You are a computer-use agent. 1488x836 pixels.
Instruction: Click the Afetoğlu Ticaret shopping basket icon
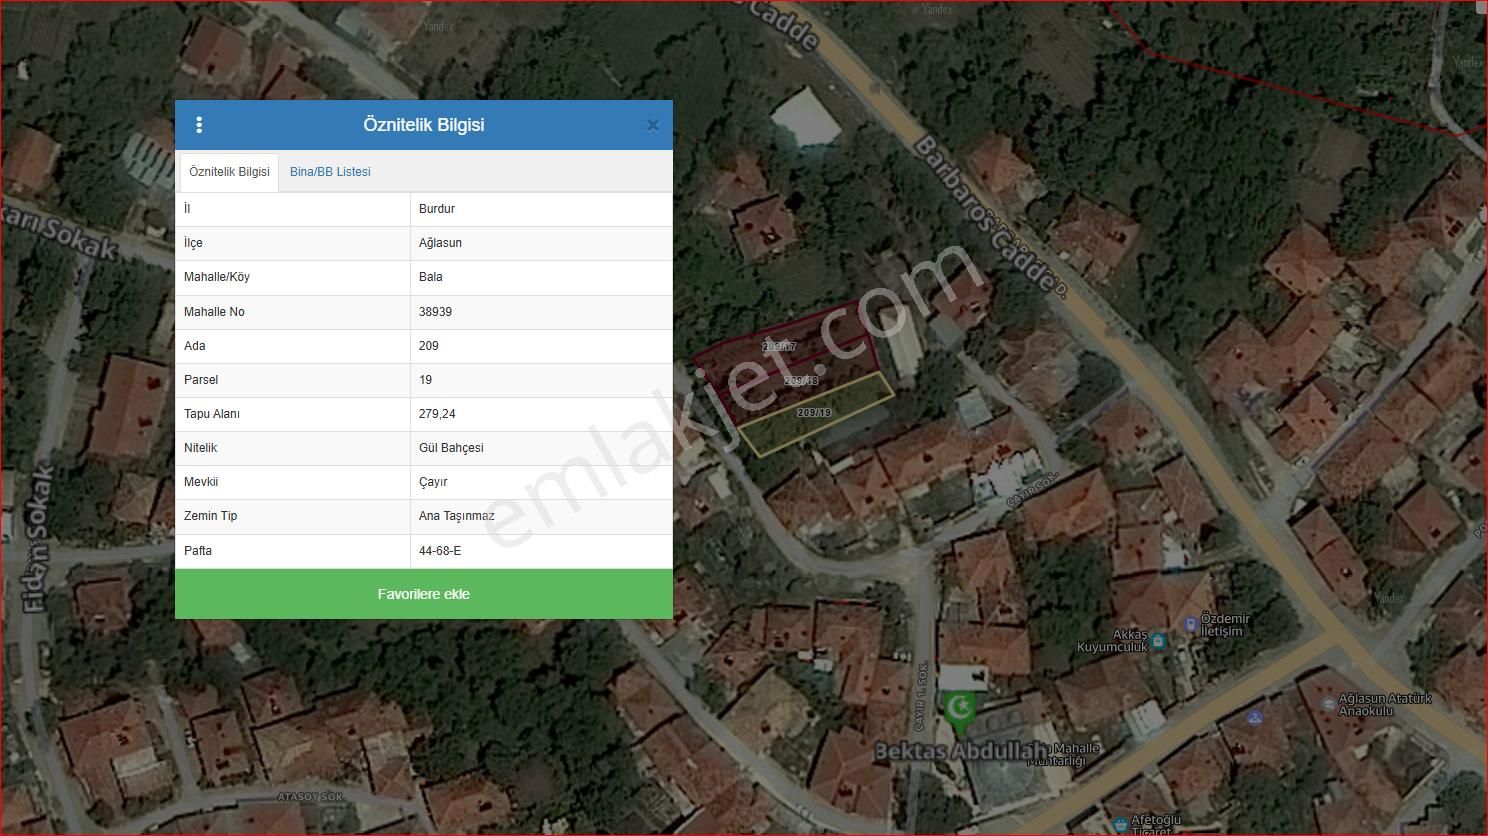(x=1121, y=825)
